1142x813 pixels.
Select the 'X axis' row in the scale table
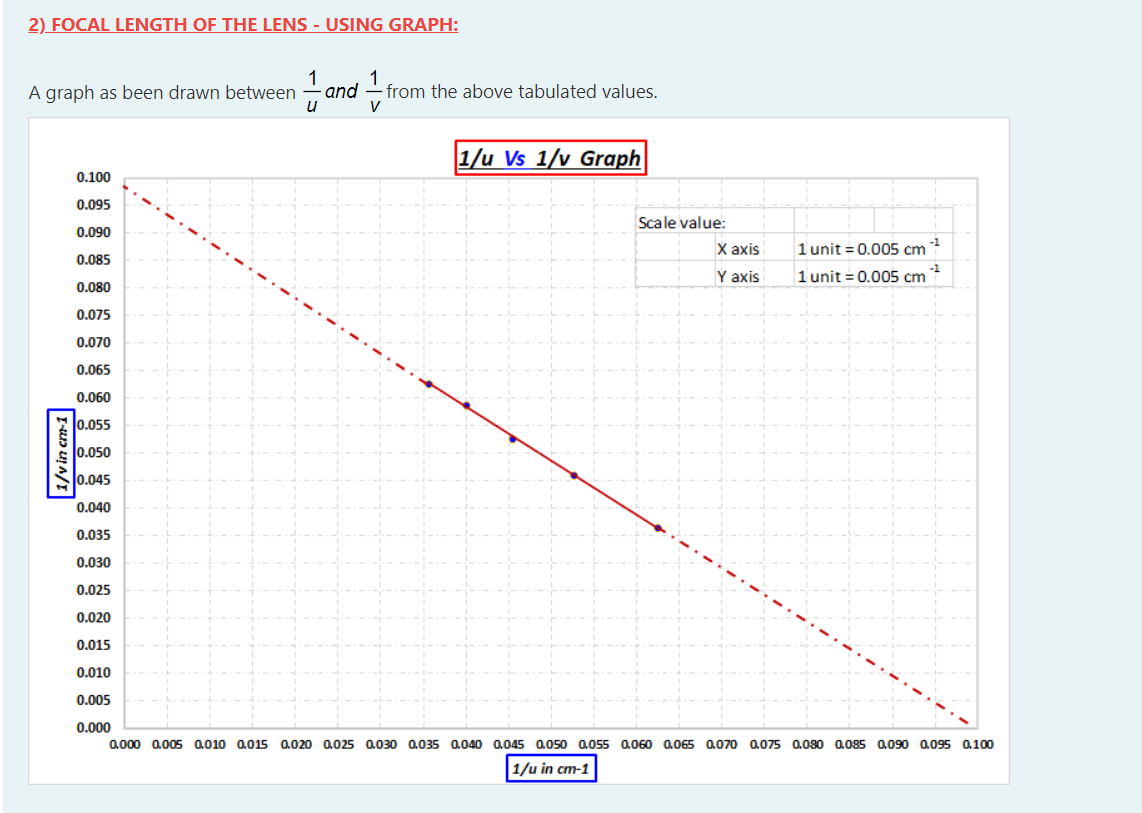[x=738, y=248]
